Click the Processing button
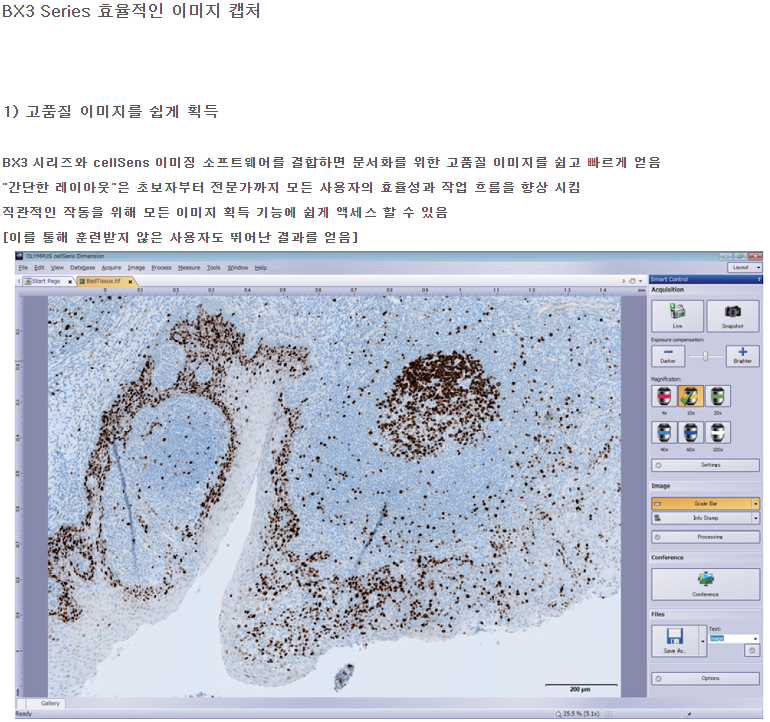The width and height of the screenshot is (770, 722). tap(705, 537)
